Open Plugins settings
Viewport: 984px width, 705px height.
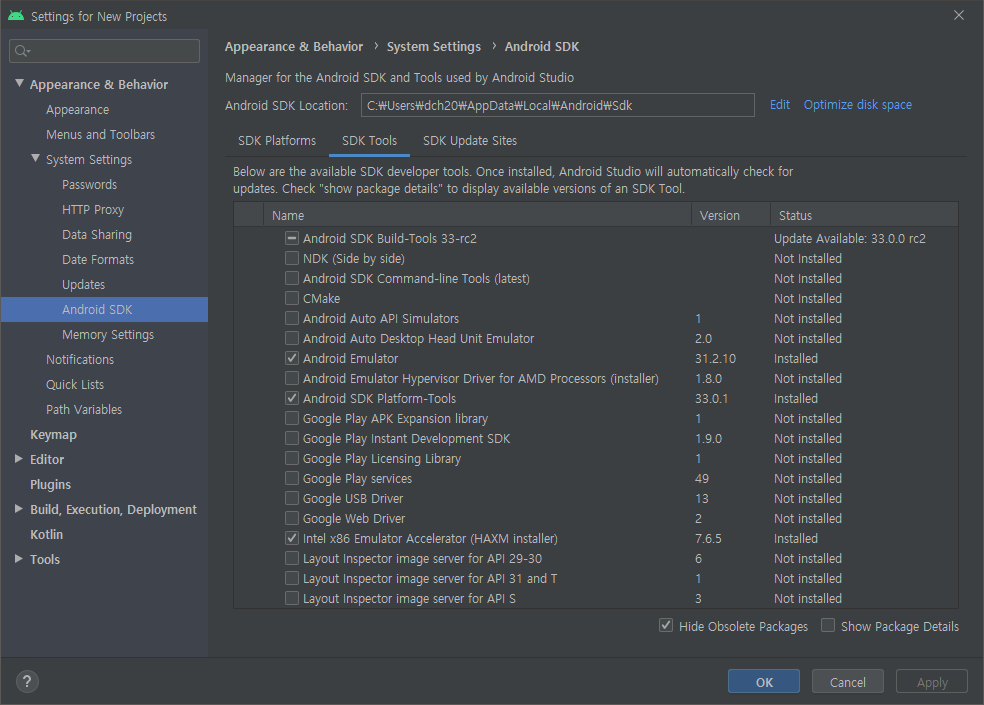50,485
